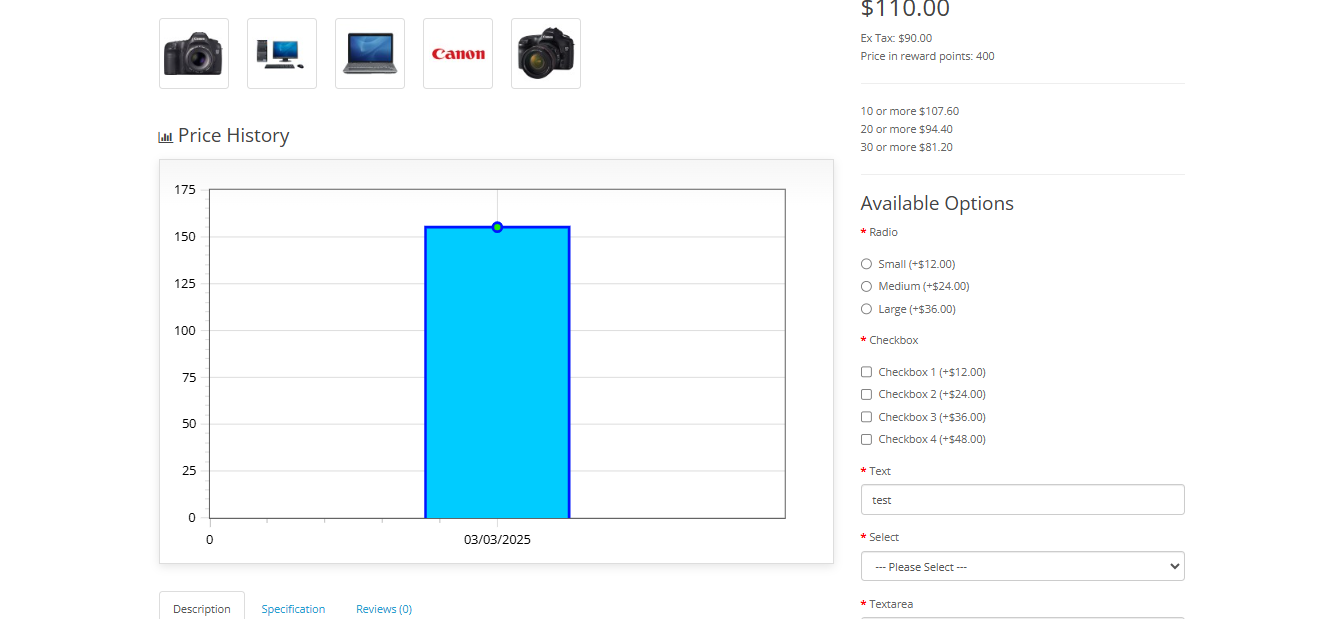Open the laptop thumbnail image
1325x619 pixels.
[370, 54]
